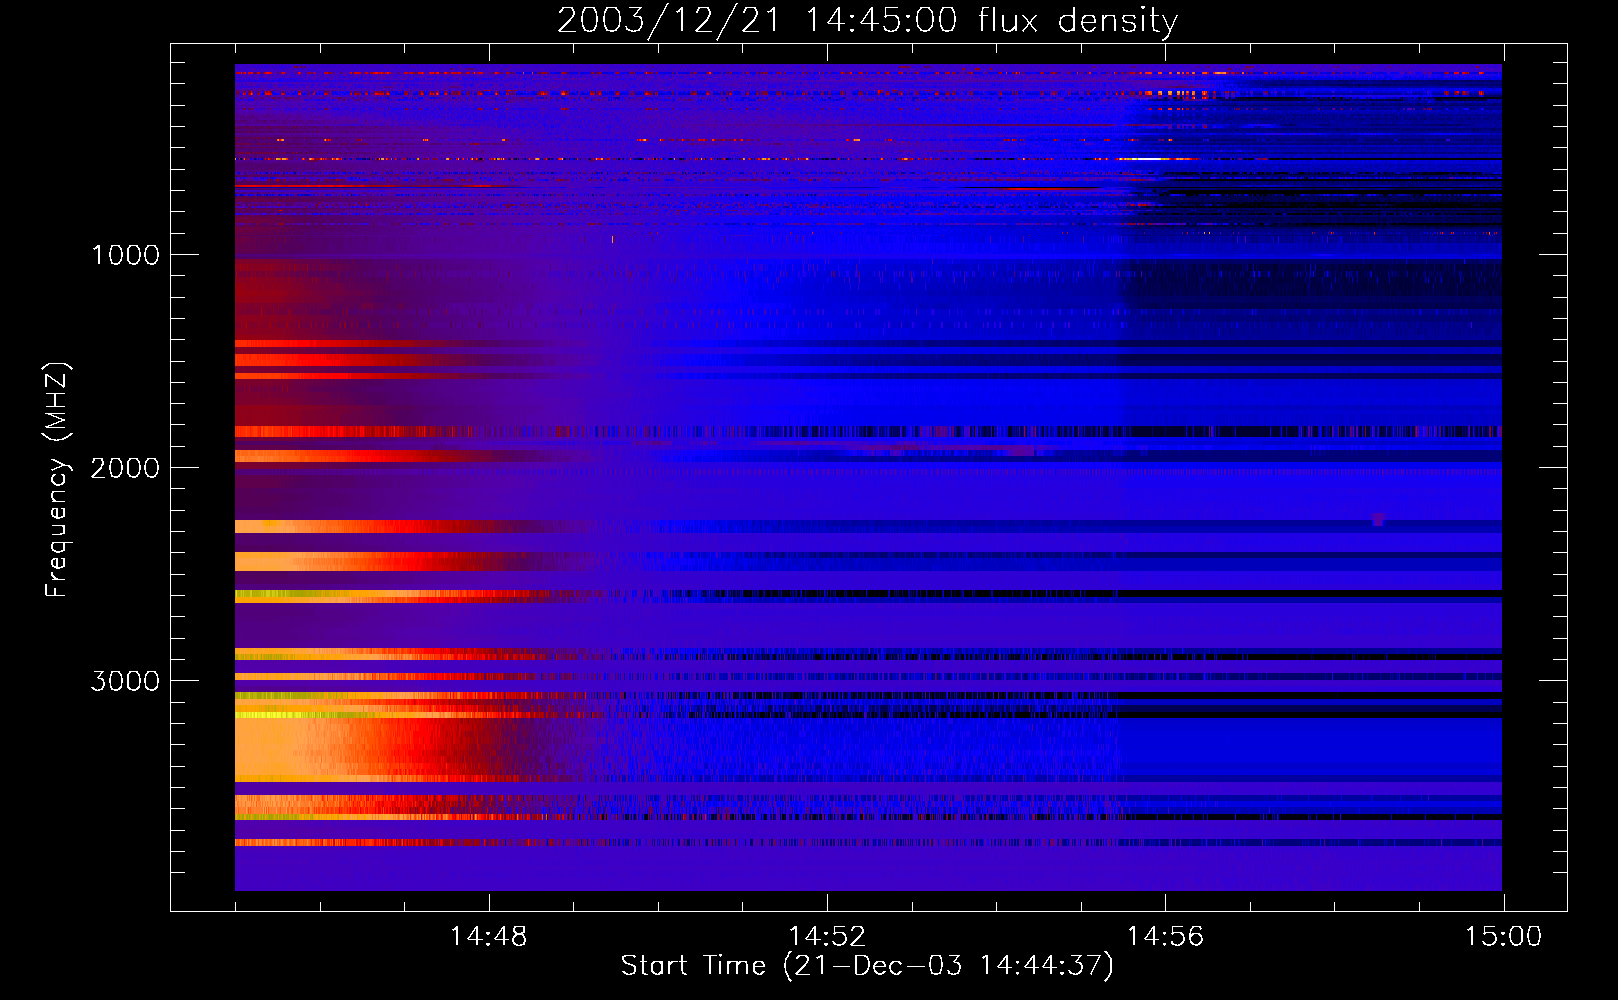Click the 'Start Time (21-Dec-03 14:44:37)' label

click(867, 966)
